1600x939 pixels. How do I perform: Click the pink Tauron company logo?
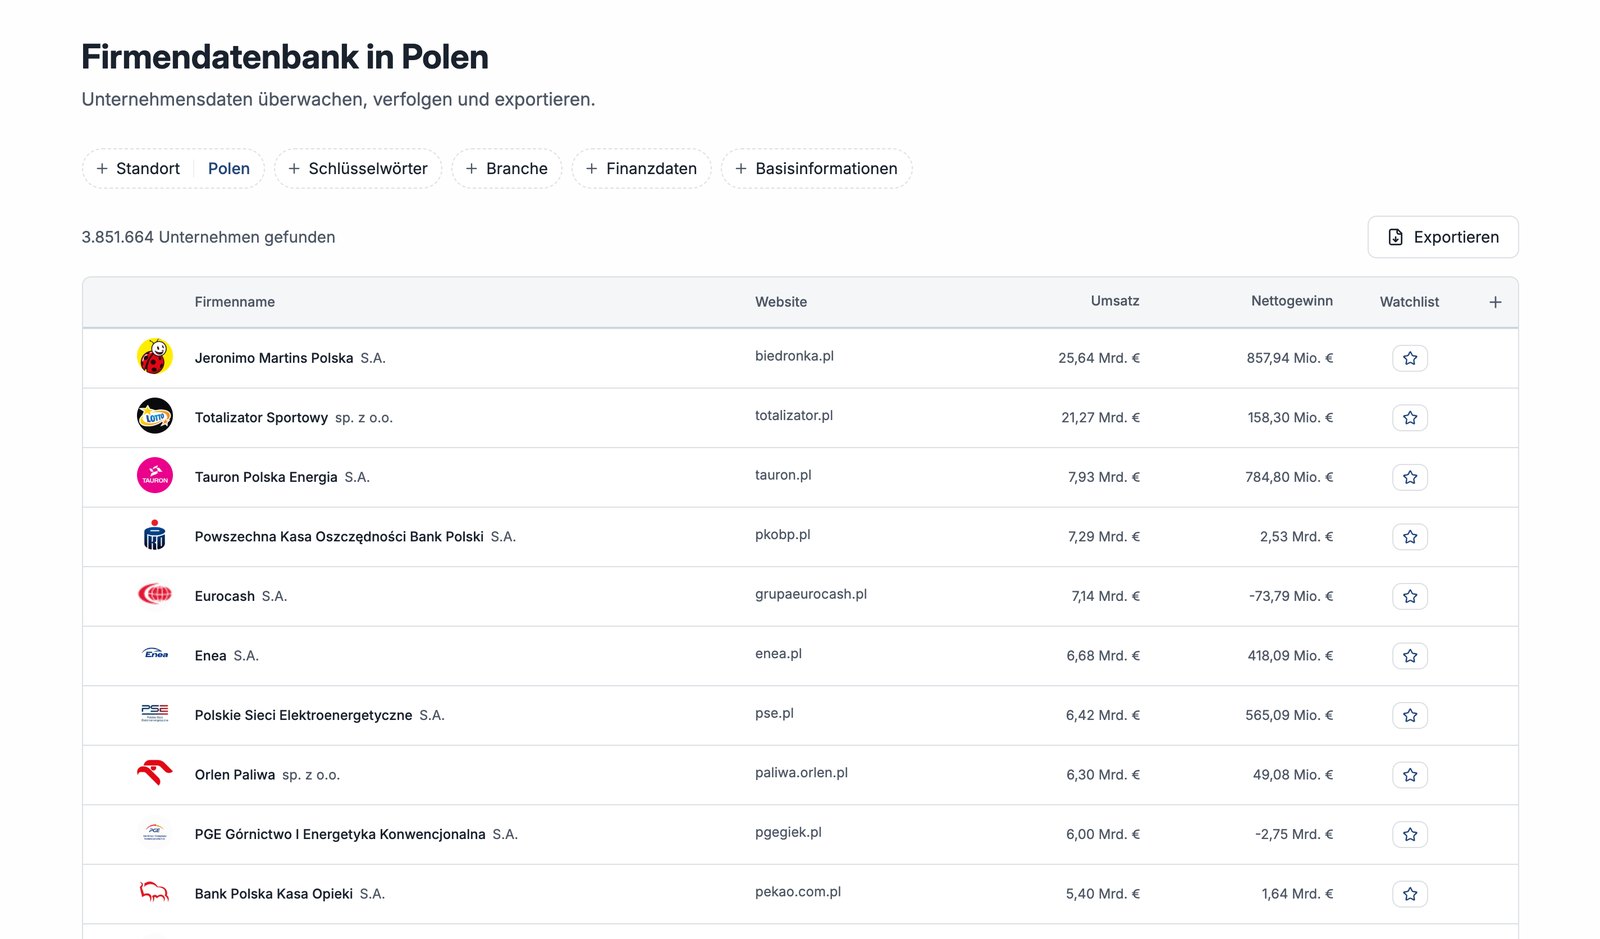[155, 476]
